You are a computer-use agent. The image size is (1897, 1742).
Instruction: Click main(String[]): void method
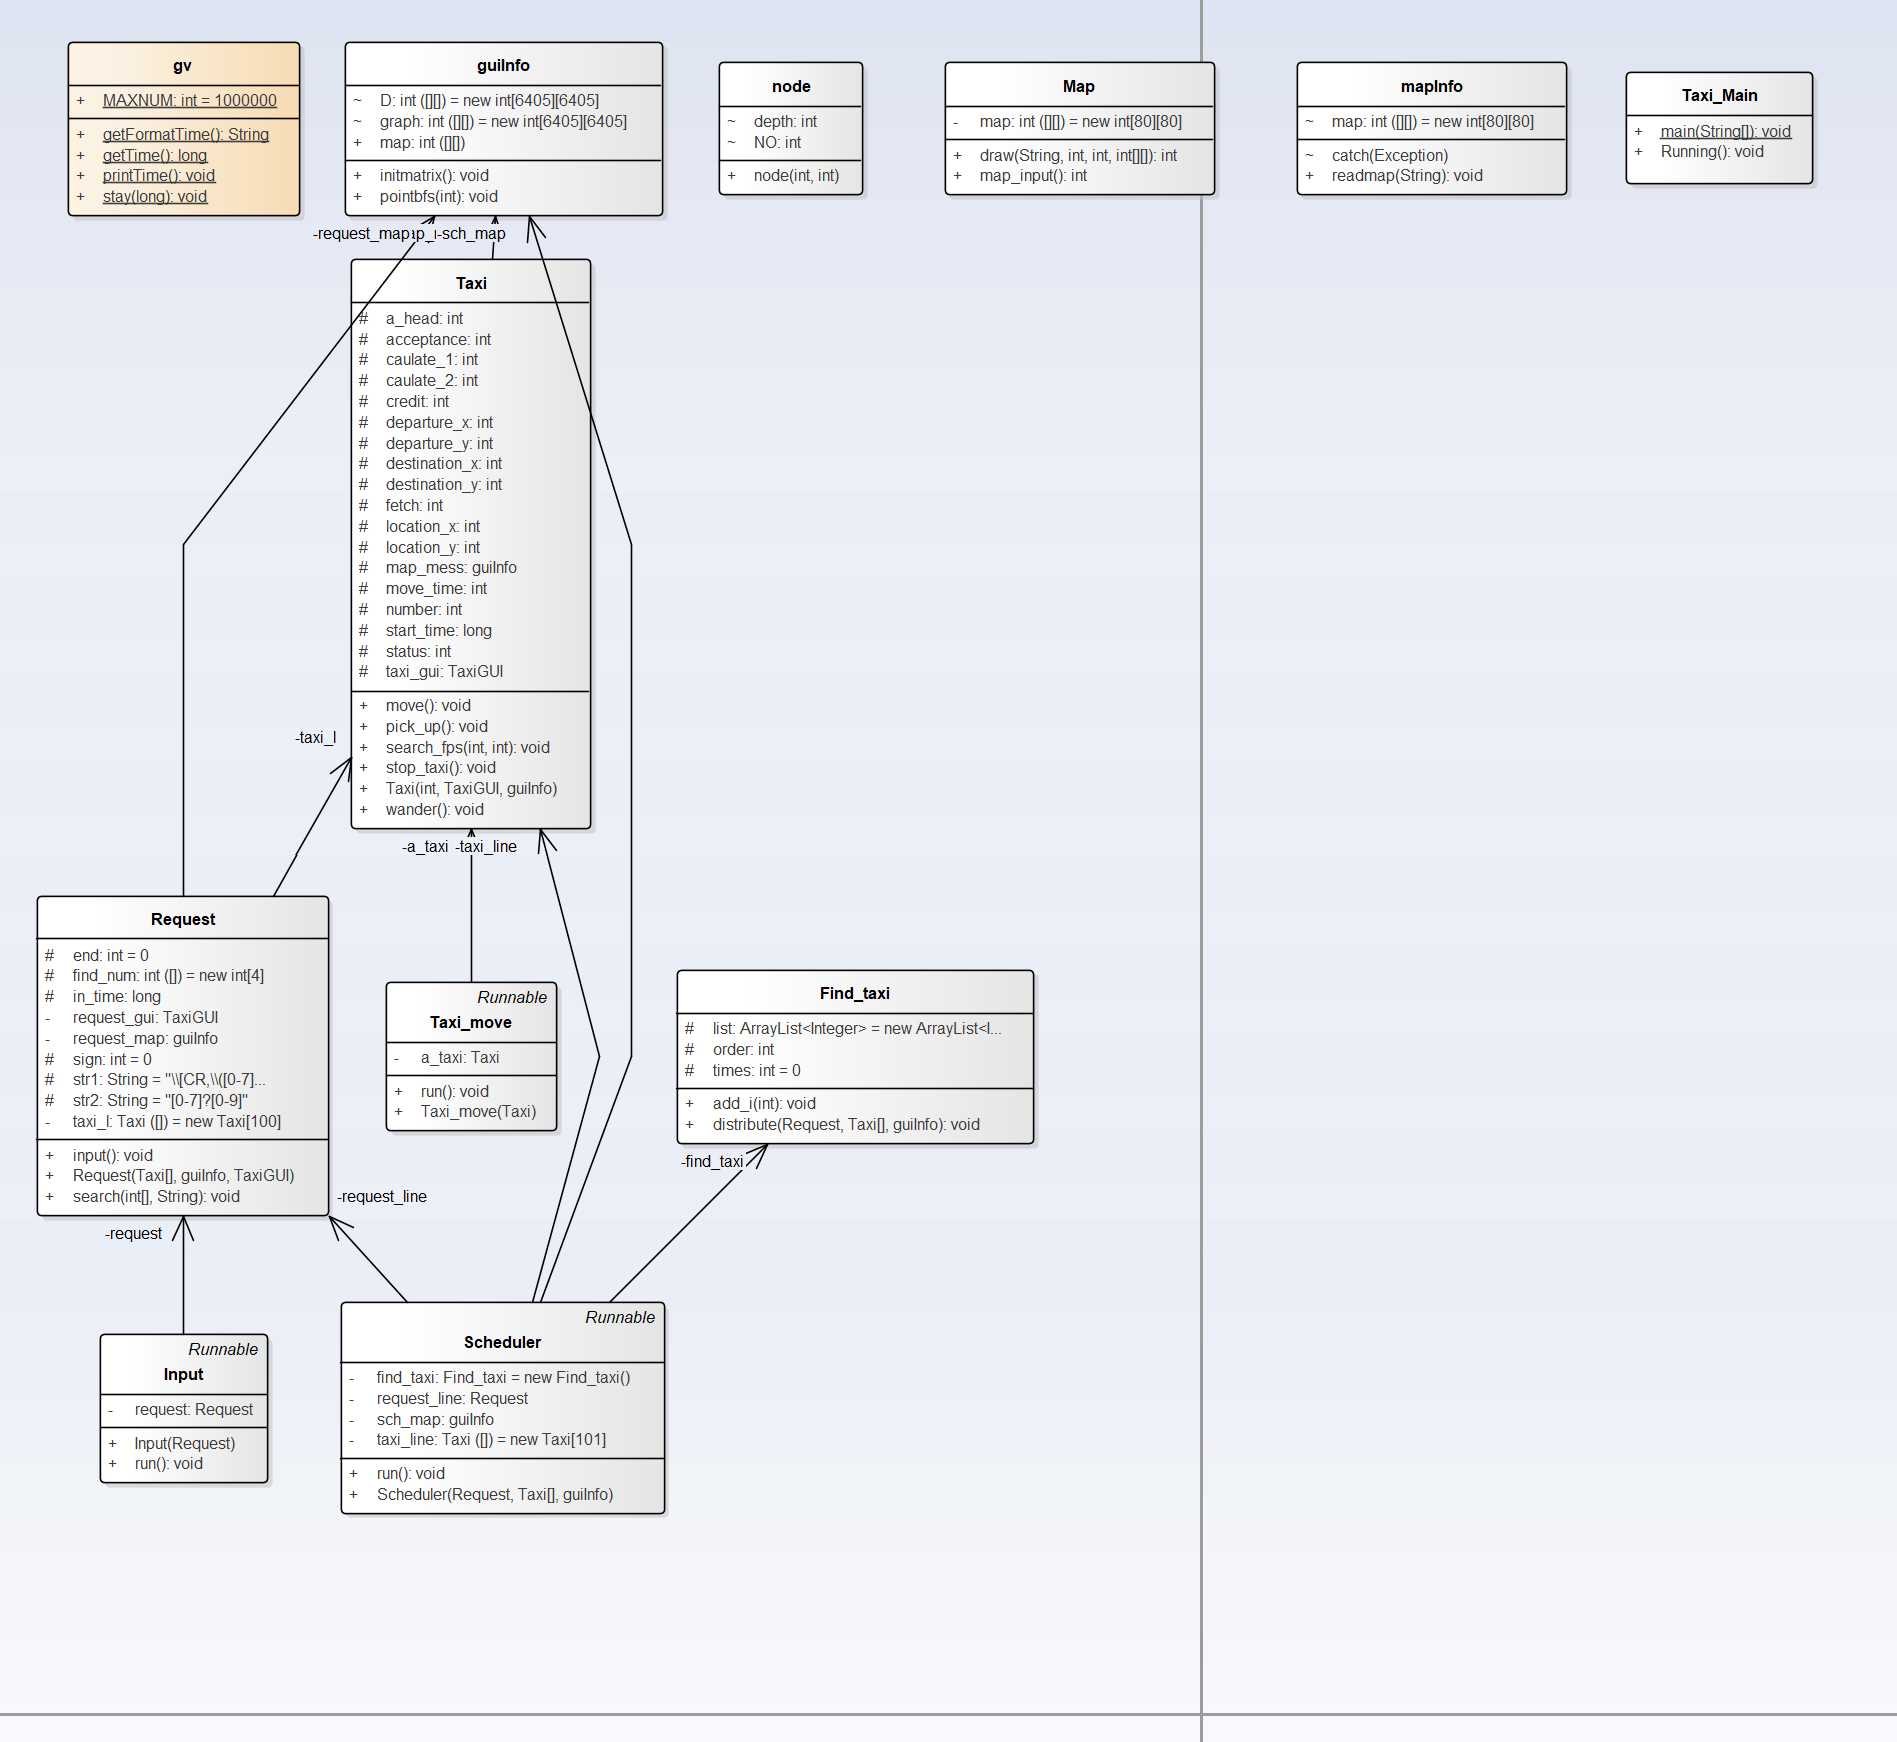1726,131
